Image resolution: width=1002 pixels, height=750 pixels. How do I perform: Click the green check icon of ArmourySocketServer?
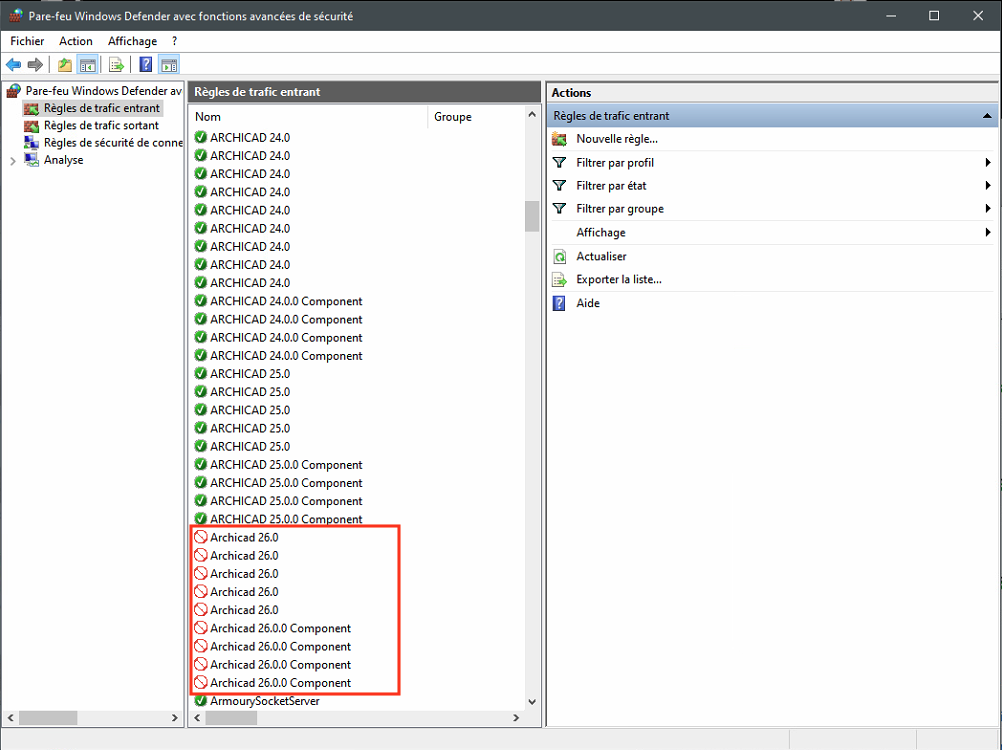pyautogui.click(x=201, y=701)
